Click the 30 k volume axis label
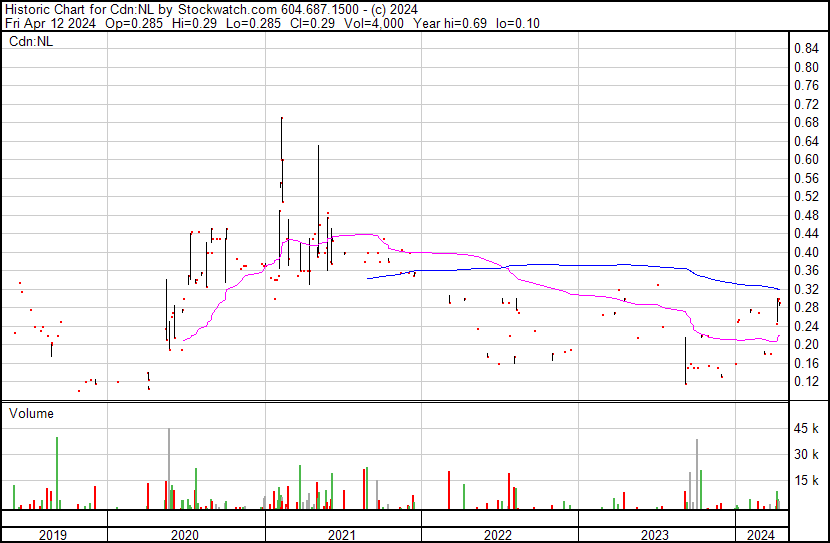 click(x=806, y=454)
